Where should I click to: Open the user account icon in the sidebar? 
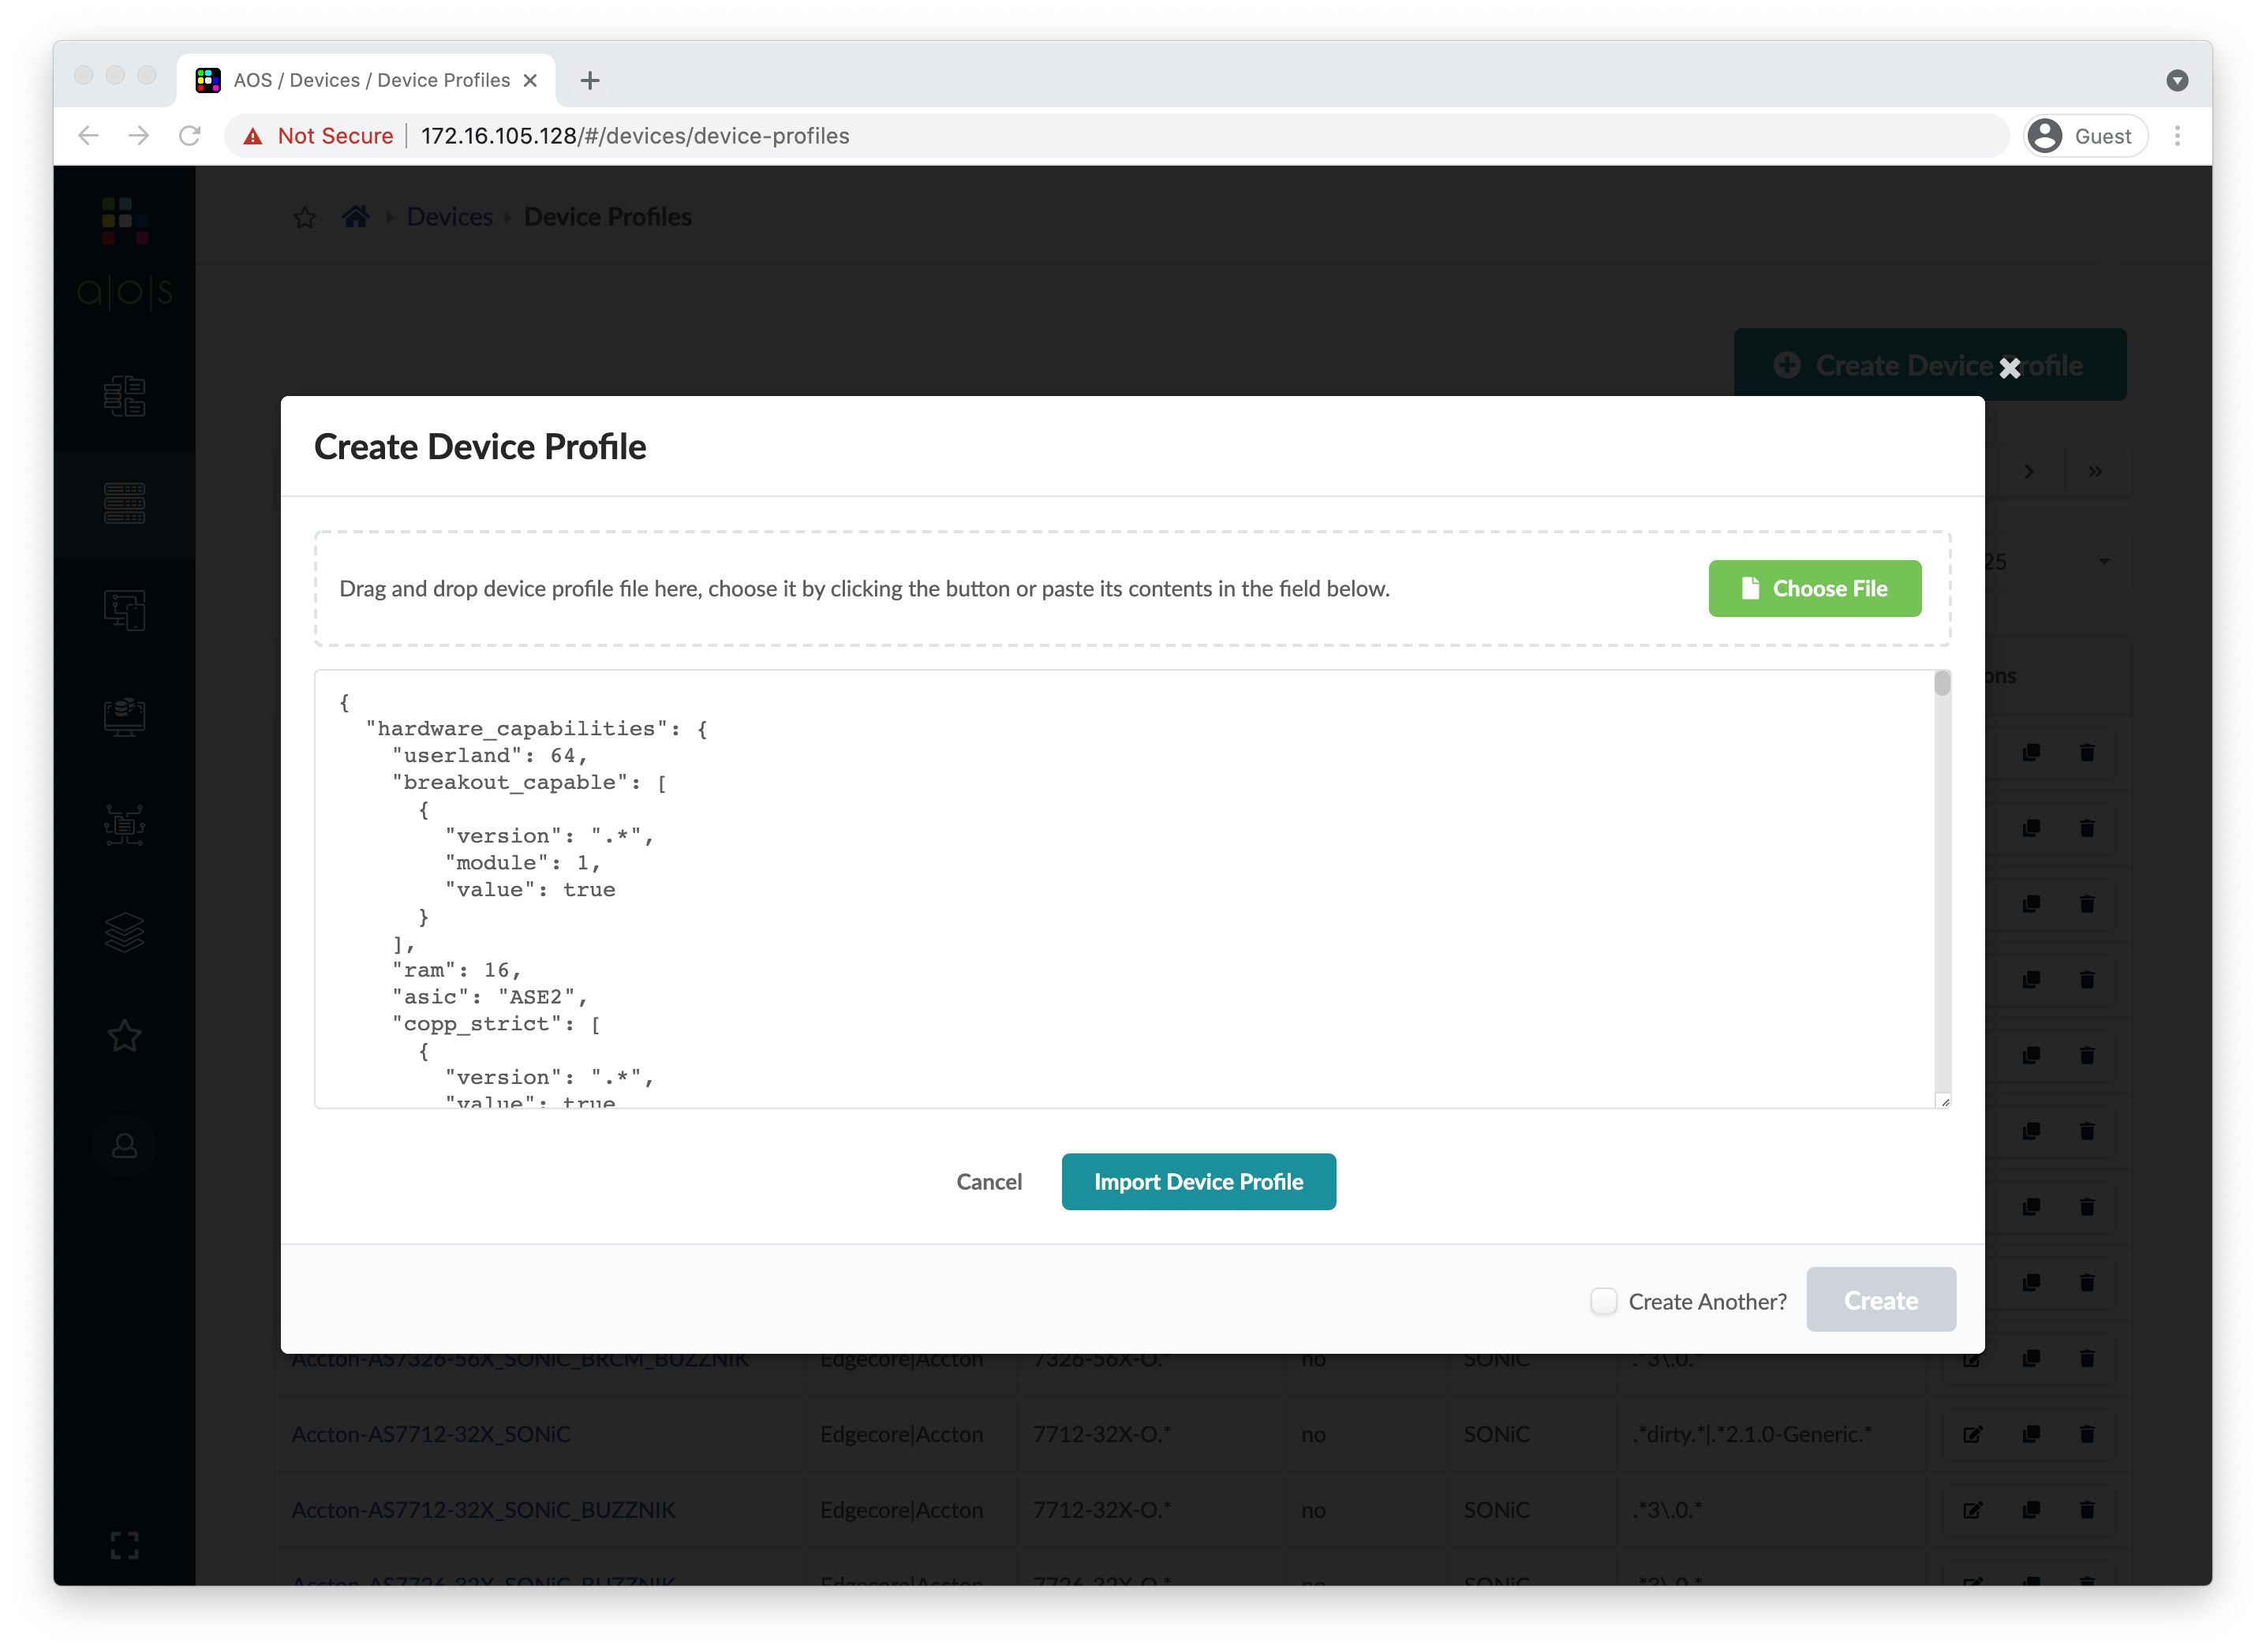(124, 1145)
